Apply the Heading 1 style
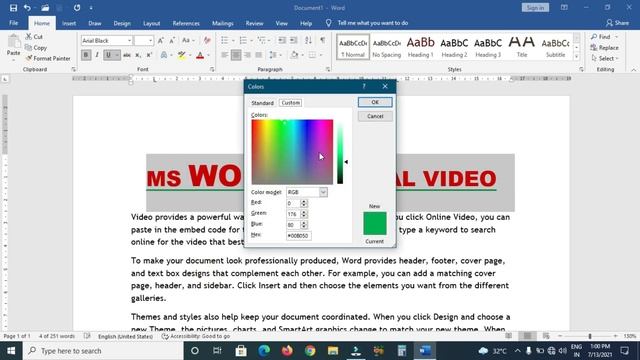Image resolution: width=640 pixels, height=360 pixels. [420, 47]
